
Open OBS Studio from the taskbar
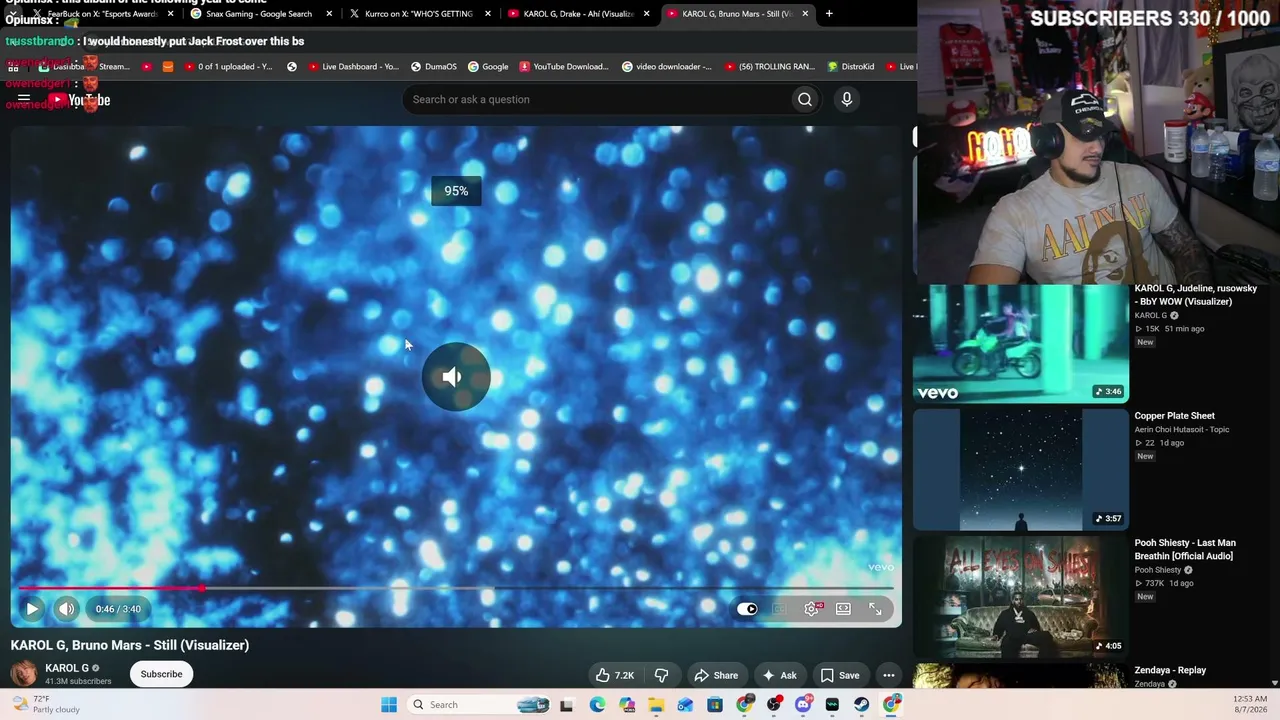tap(773, 705)
